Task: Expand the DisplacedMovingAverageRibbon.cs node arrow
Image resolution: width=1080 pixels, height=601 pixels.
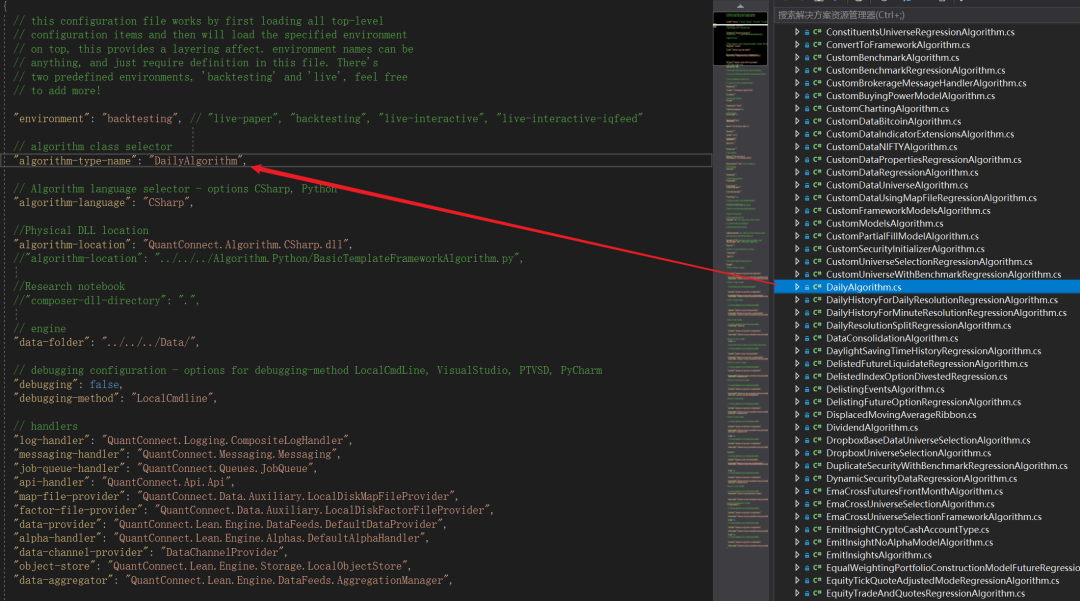Action: pyautogui.click(x=797, y=414)
